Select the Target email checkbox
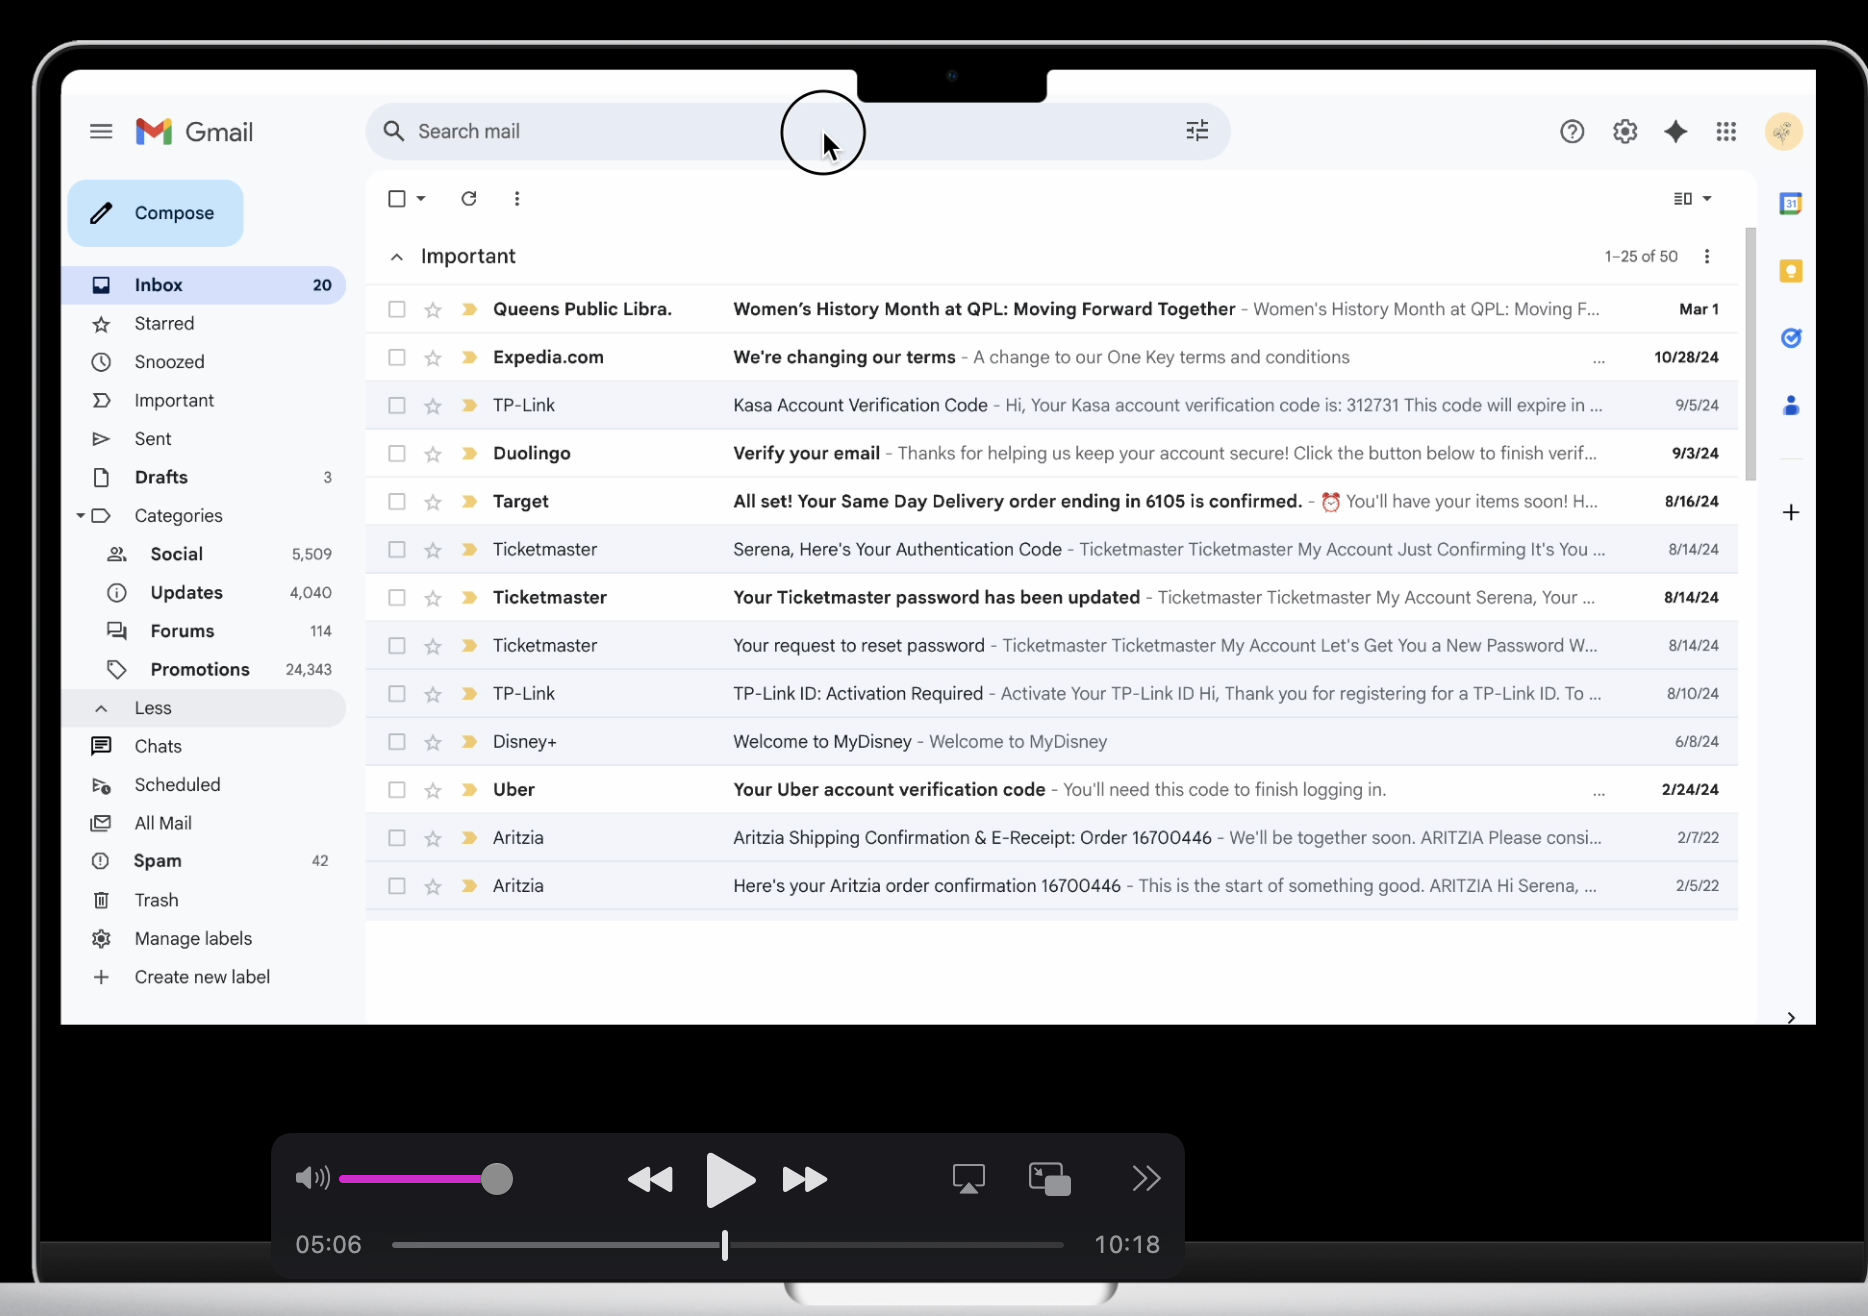 click(397, 501)
